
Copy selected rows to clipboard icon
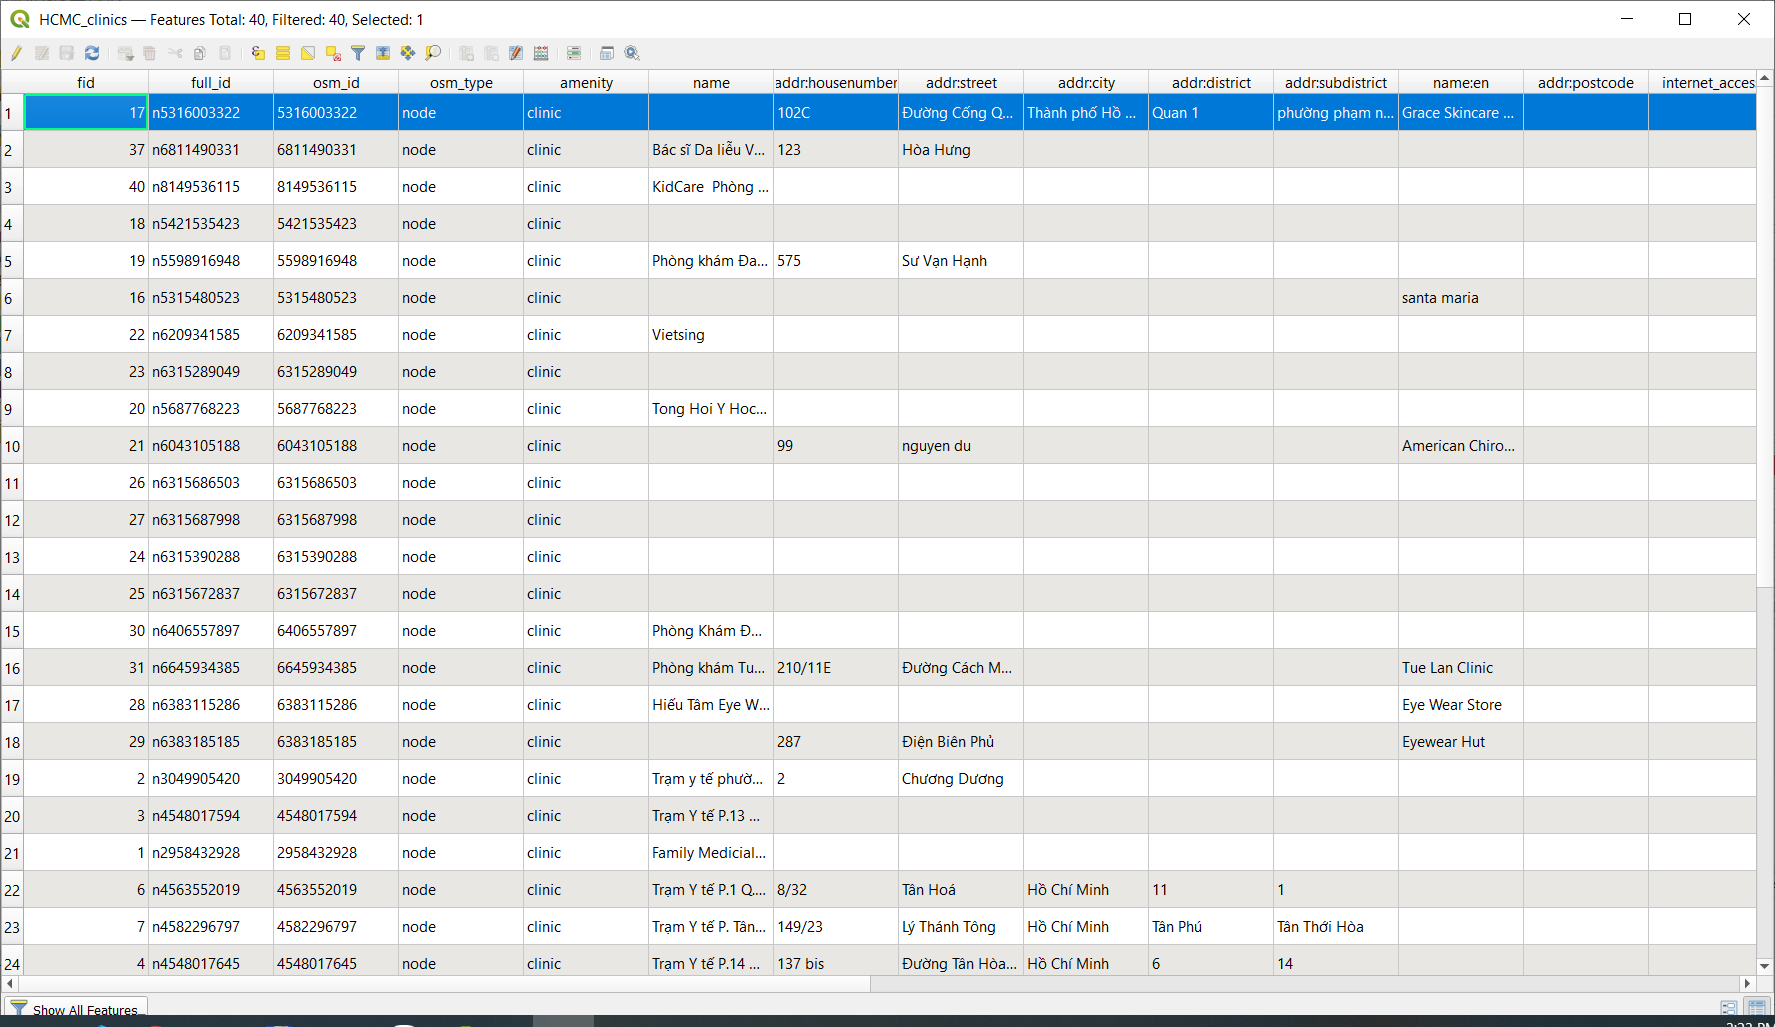pos(200,53)
